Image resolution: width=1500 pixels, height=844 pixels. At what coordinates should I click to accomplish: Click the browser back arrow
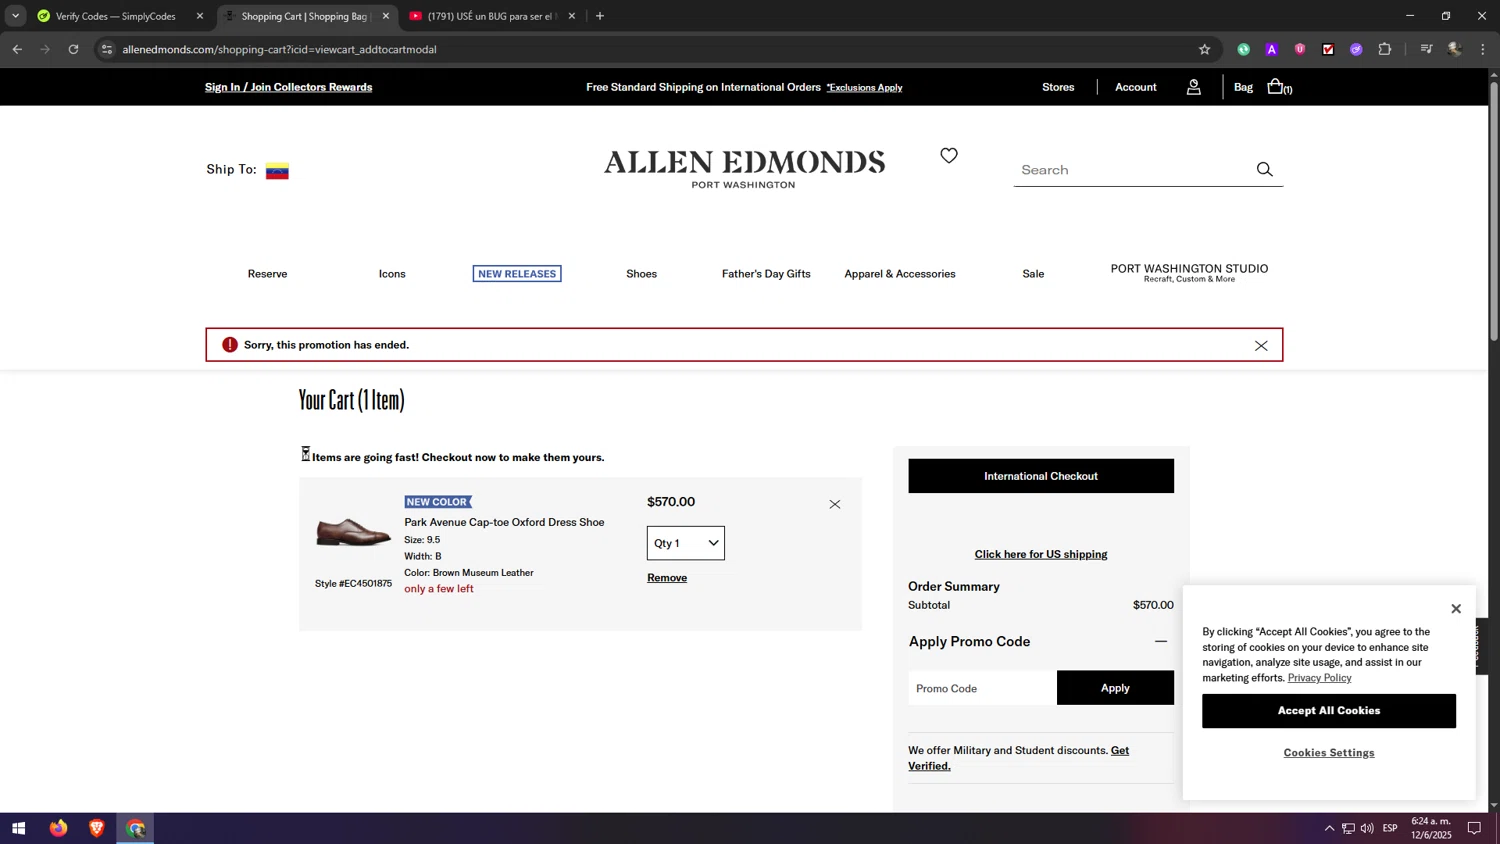17,49
